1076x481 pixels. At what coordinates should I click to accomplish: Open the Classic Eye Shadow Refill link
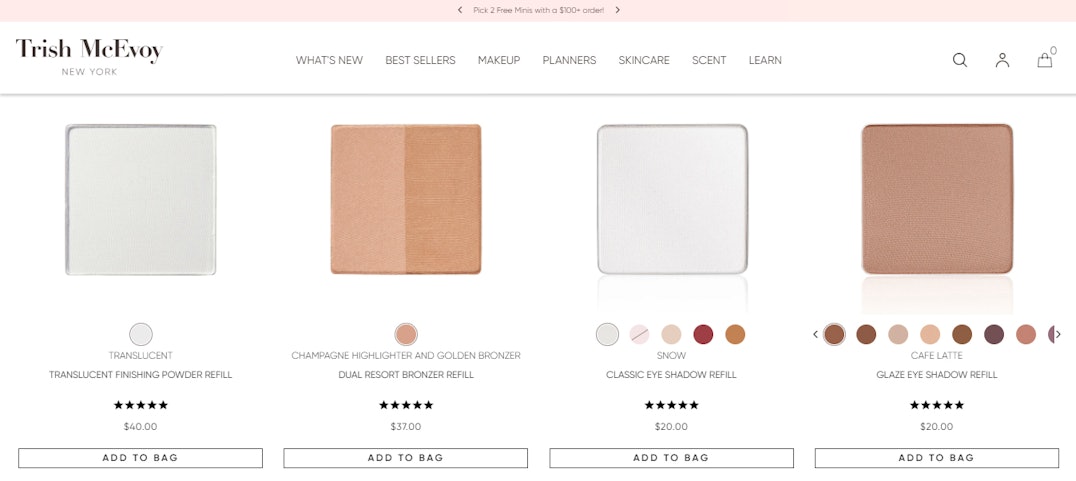(671, 375)
